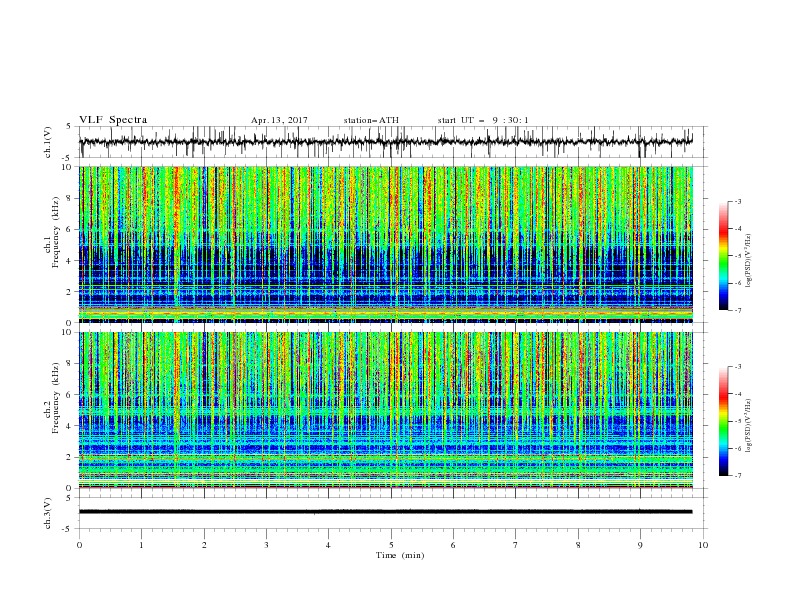Select the ch.2 colorbar "log(PSD)(V²/Hz)" label
Screen dimensions: 792x612
[x=749, y=426]
